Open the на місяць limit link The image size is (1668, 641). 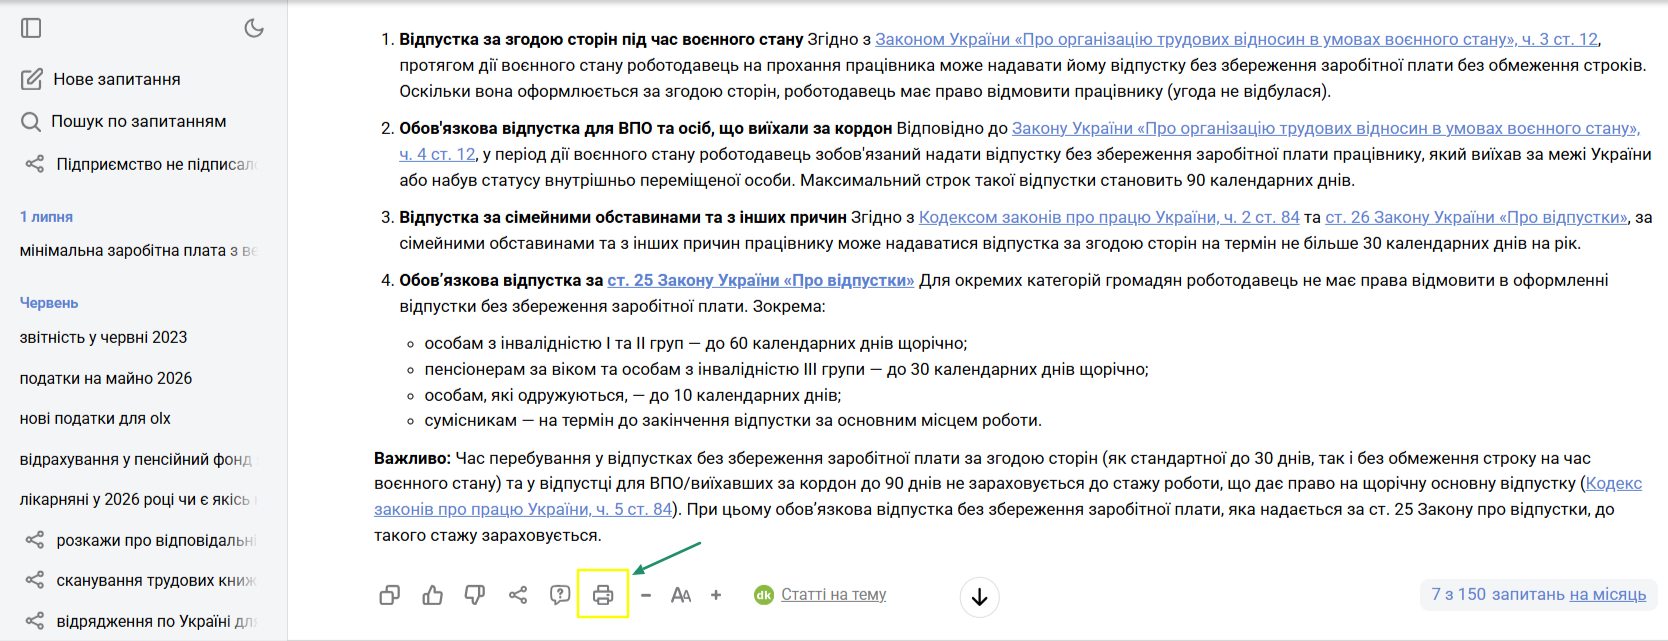[x=1608, y=594]
